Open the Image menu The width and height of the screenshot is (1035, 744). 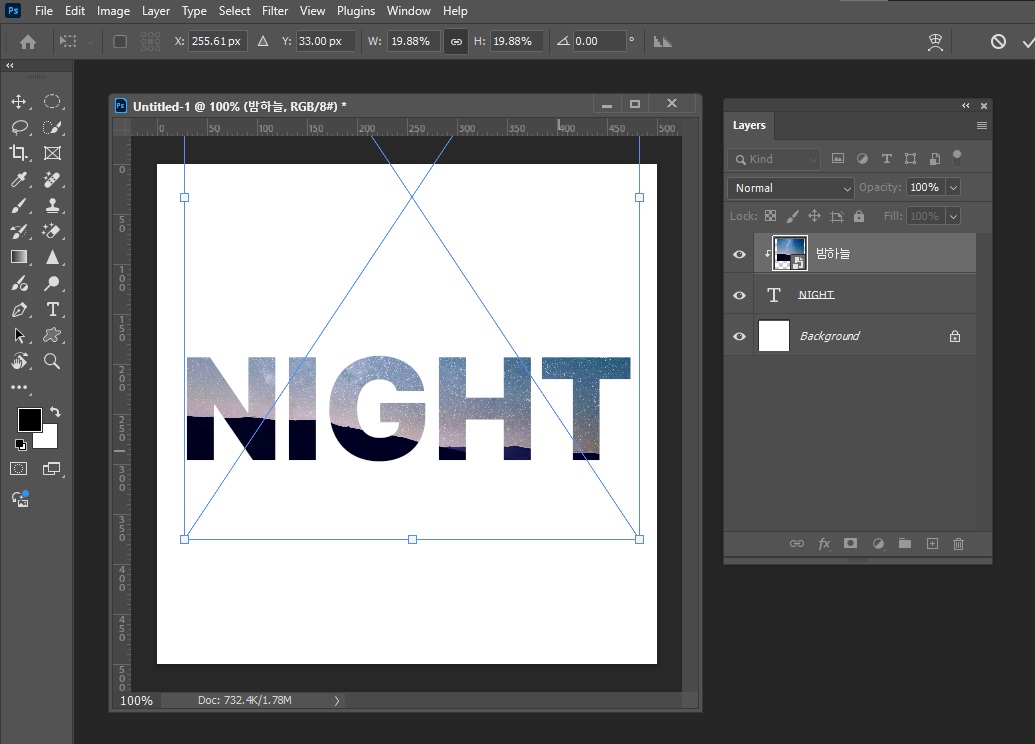[x=114, y=11]
